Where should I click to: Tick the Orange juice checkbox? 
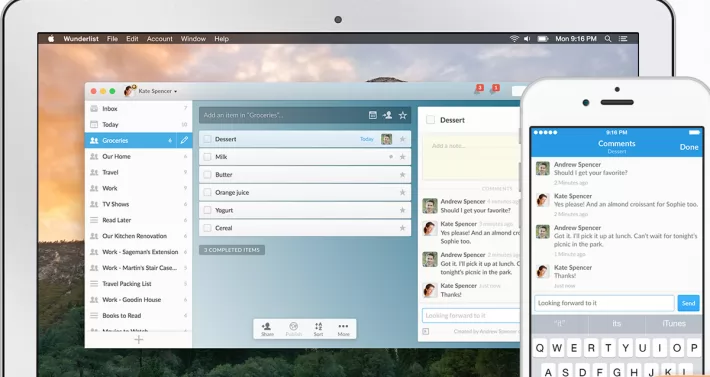click(x=207, y=192)
